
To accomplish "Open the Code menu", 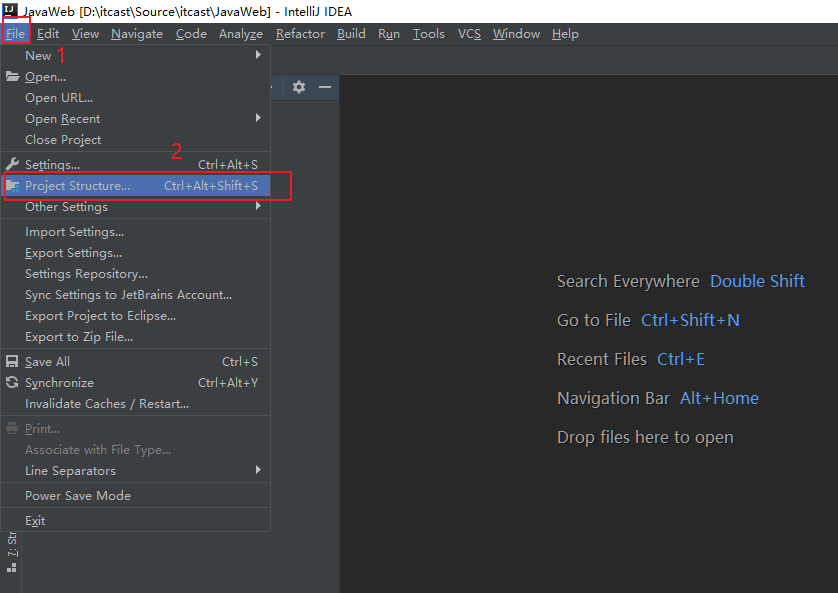I will click(191, 34).
